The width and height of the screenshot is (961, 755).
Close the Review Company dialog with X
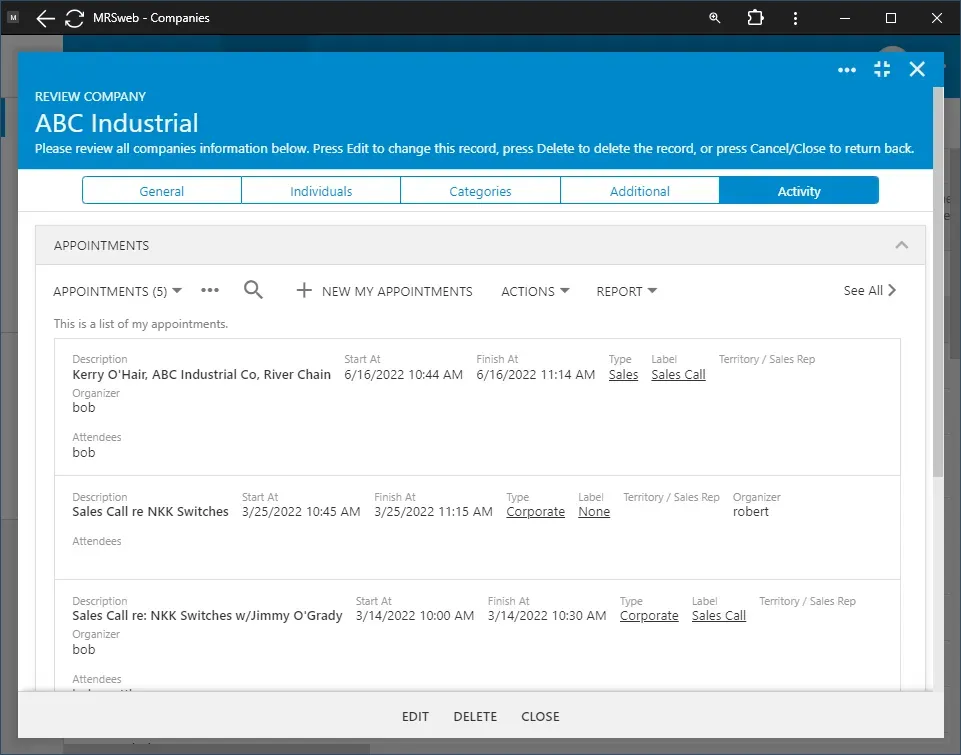917,69
